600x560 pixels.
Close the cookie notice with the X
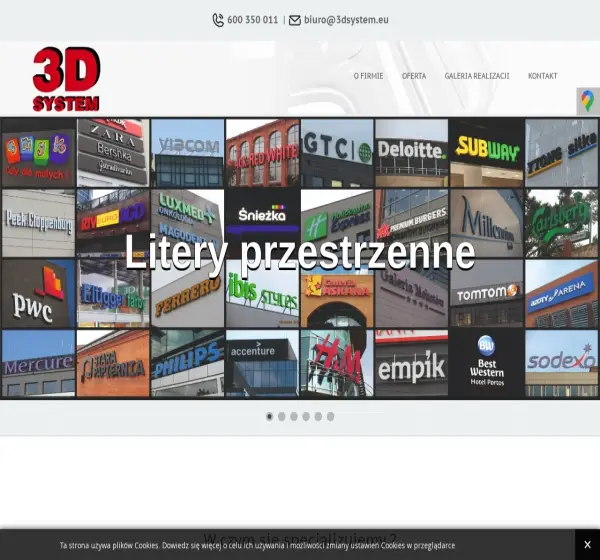pyautogui.click(x=587, y=544)
